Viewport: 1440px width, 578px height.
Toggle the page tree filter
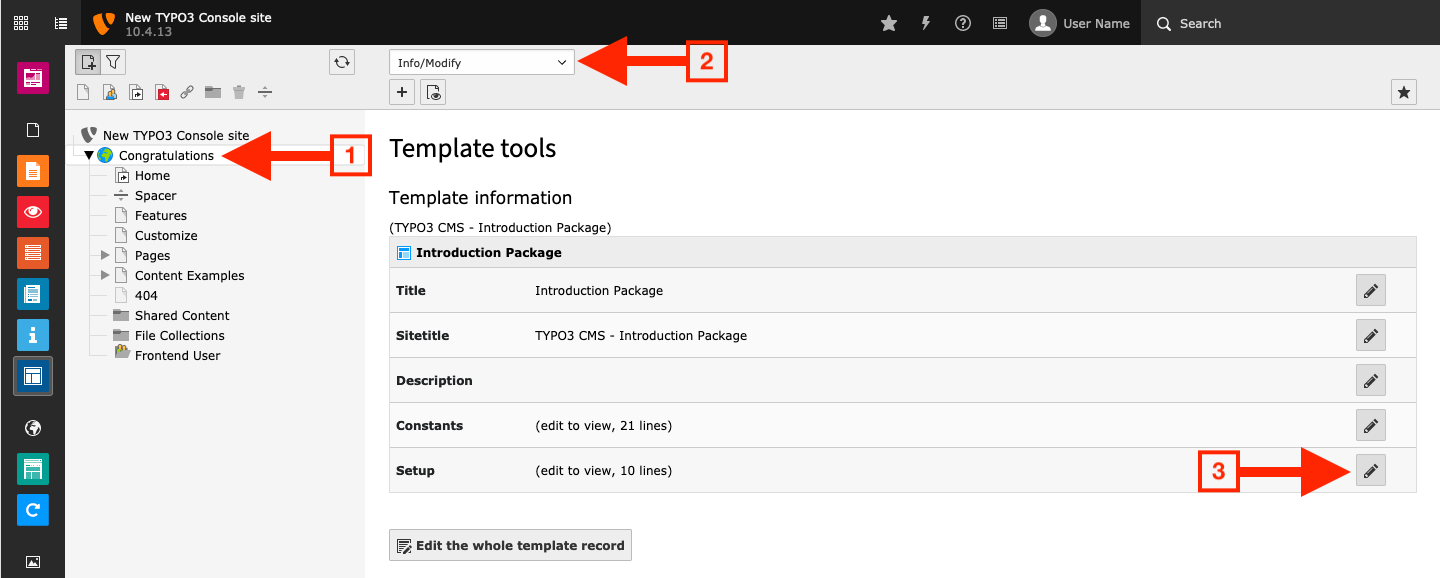pos(113,62)
